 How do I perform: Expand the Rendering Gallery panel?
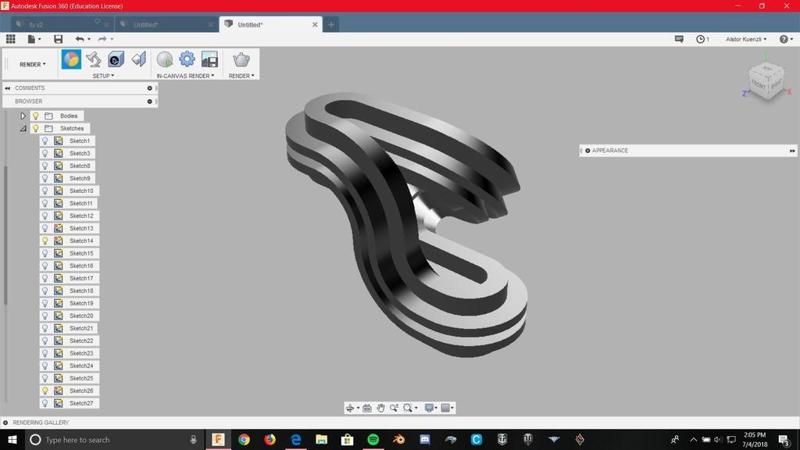pyautogui.click(x=6, y=422)
